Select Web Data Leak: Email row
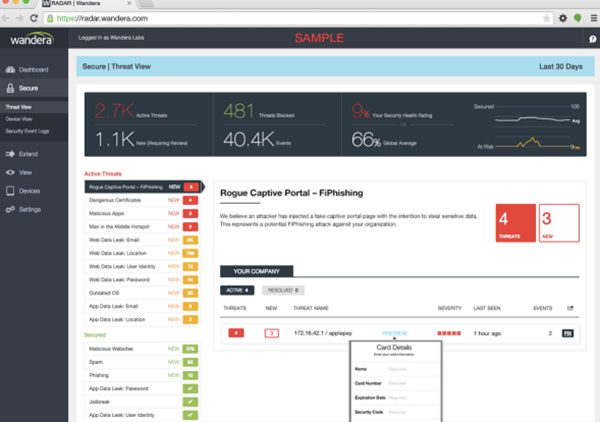 [142, 240]
